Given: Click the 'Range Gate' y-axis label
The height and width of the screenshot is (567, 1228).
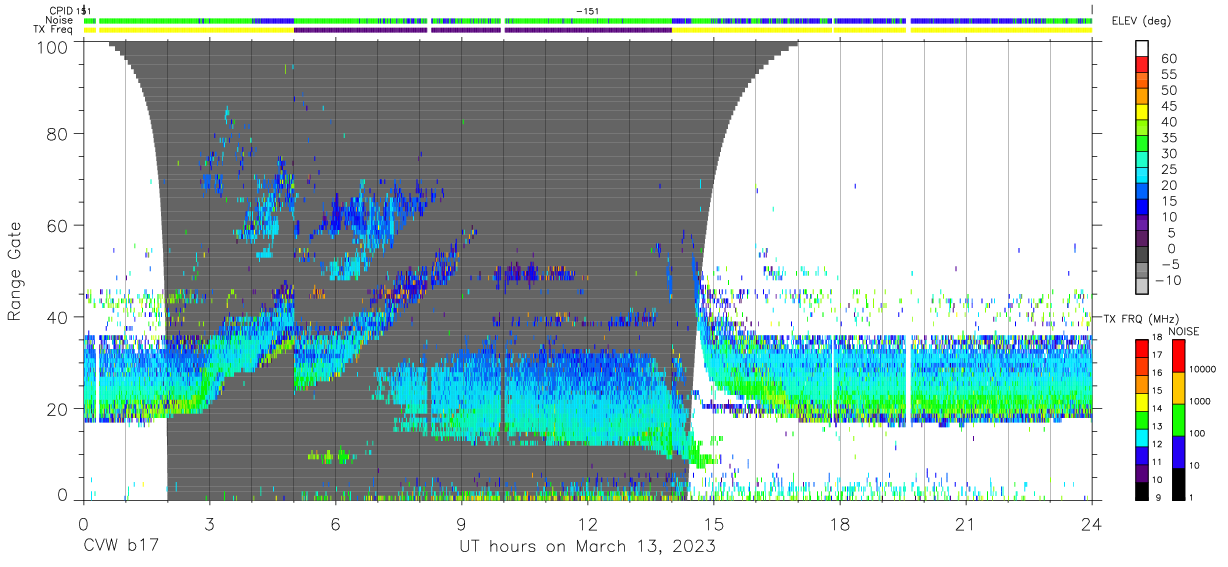Looking at the screenshot, I should tap(16, 272).
